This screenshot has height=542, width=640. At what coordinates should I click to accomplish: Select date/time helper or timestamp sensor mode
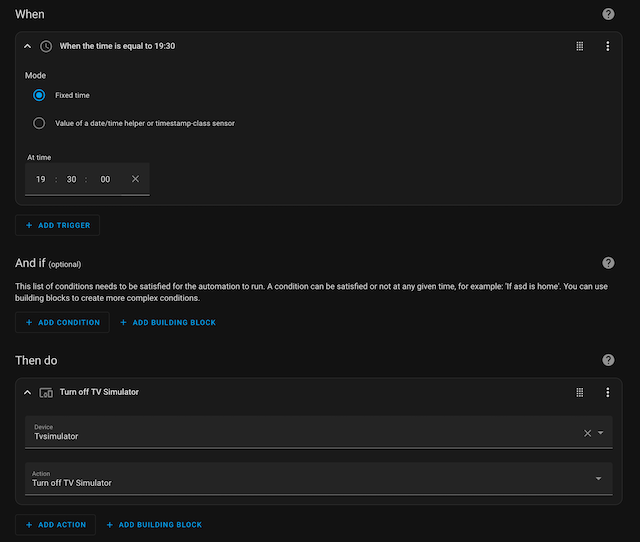click(39, 123)
